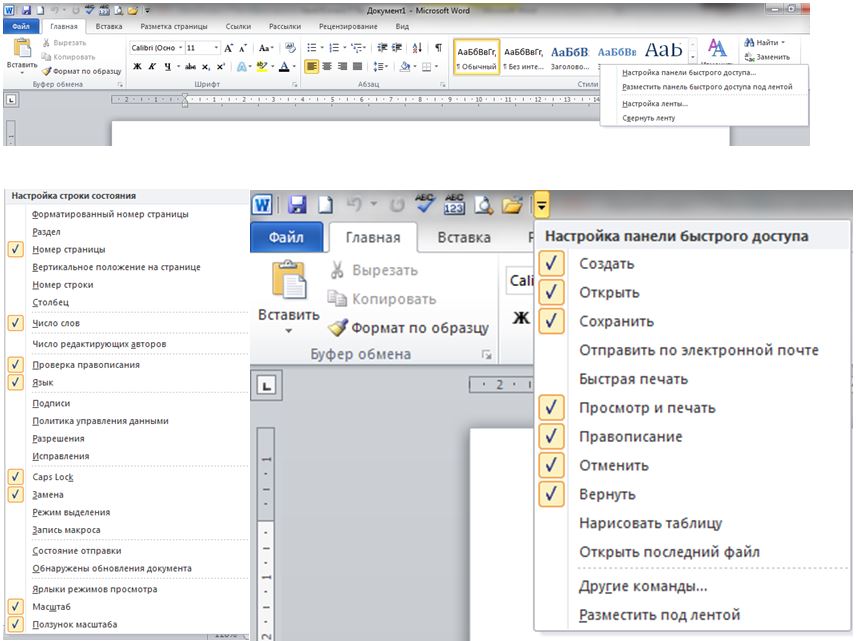The image size is (857, 641).
Task: Uncheck Число слов in the status bar menu
Action: (x=56, y=323)
